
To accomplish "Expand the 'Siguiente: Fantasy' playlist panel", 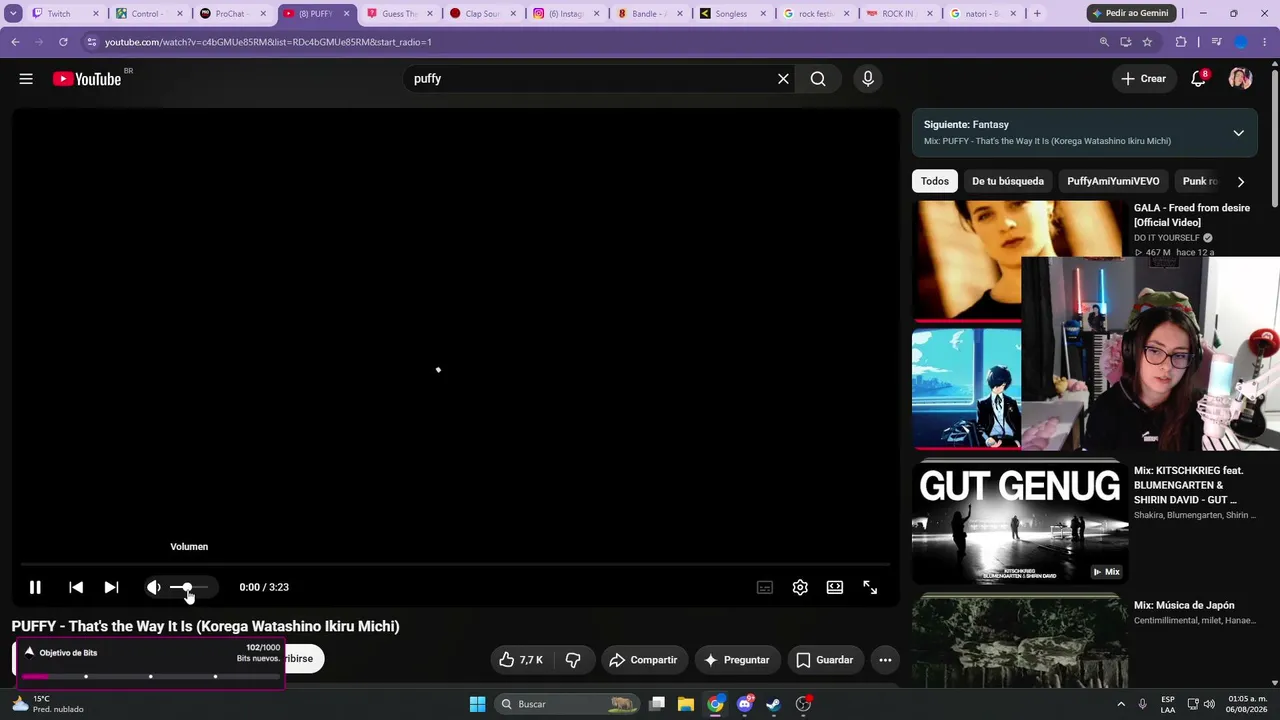I will [x=1238, y=133].
